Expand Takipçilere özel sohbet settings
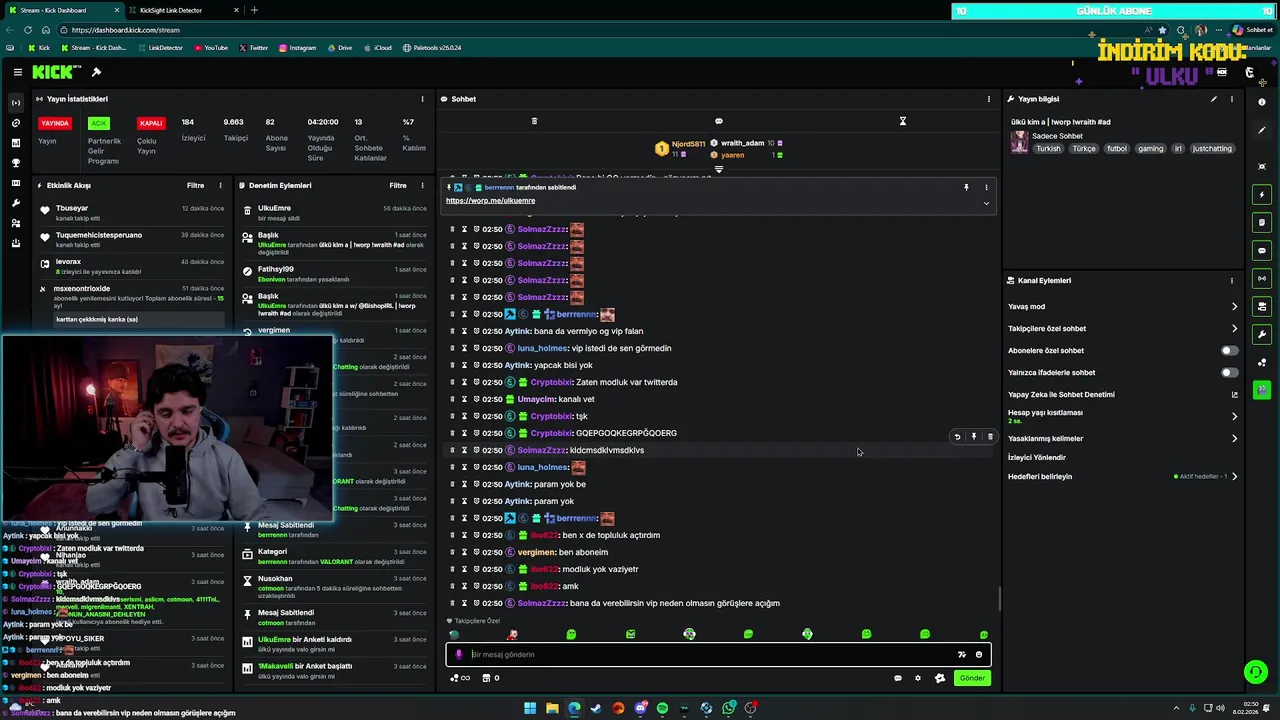The width and height of the screenshot is (1280, 720). pyautogui.click(x=1234, y=329)
